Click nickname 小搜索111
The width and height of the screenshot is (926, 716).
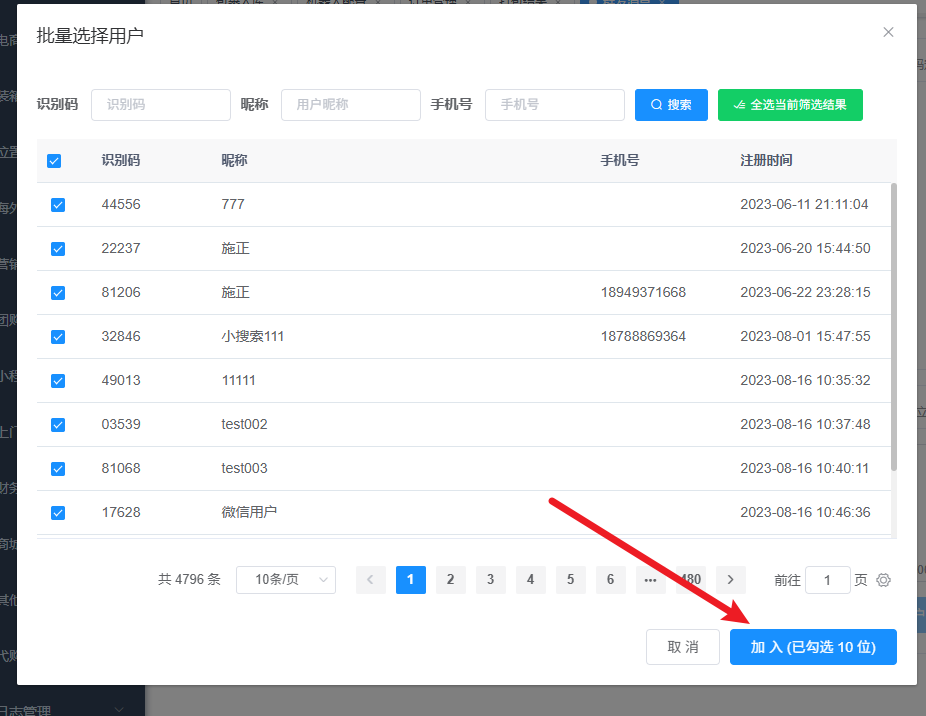coord(253,337)
